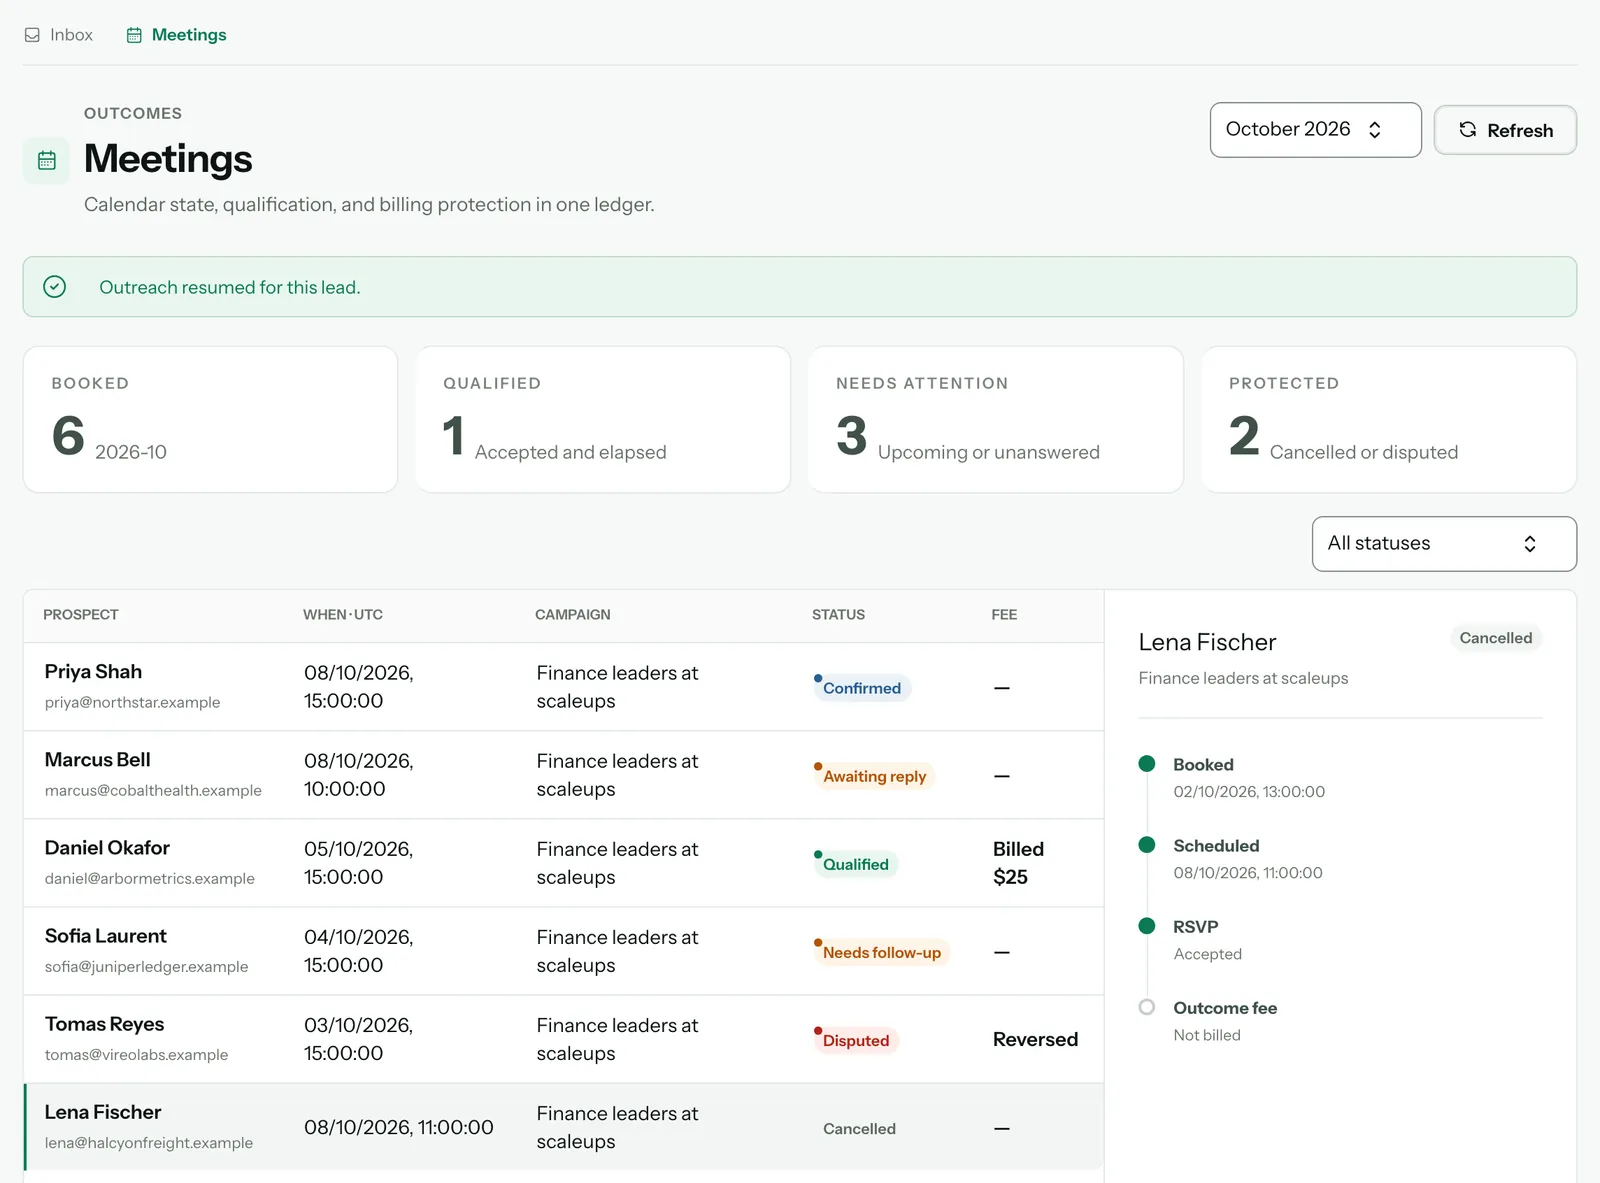Click the Meetings tab calendar icon
Image resolution: width=1600 pixels, height=1183 pixels.
(x=134, y=35)
